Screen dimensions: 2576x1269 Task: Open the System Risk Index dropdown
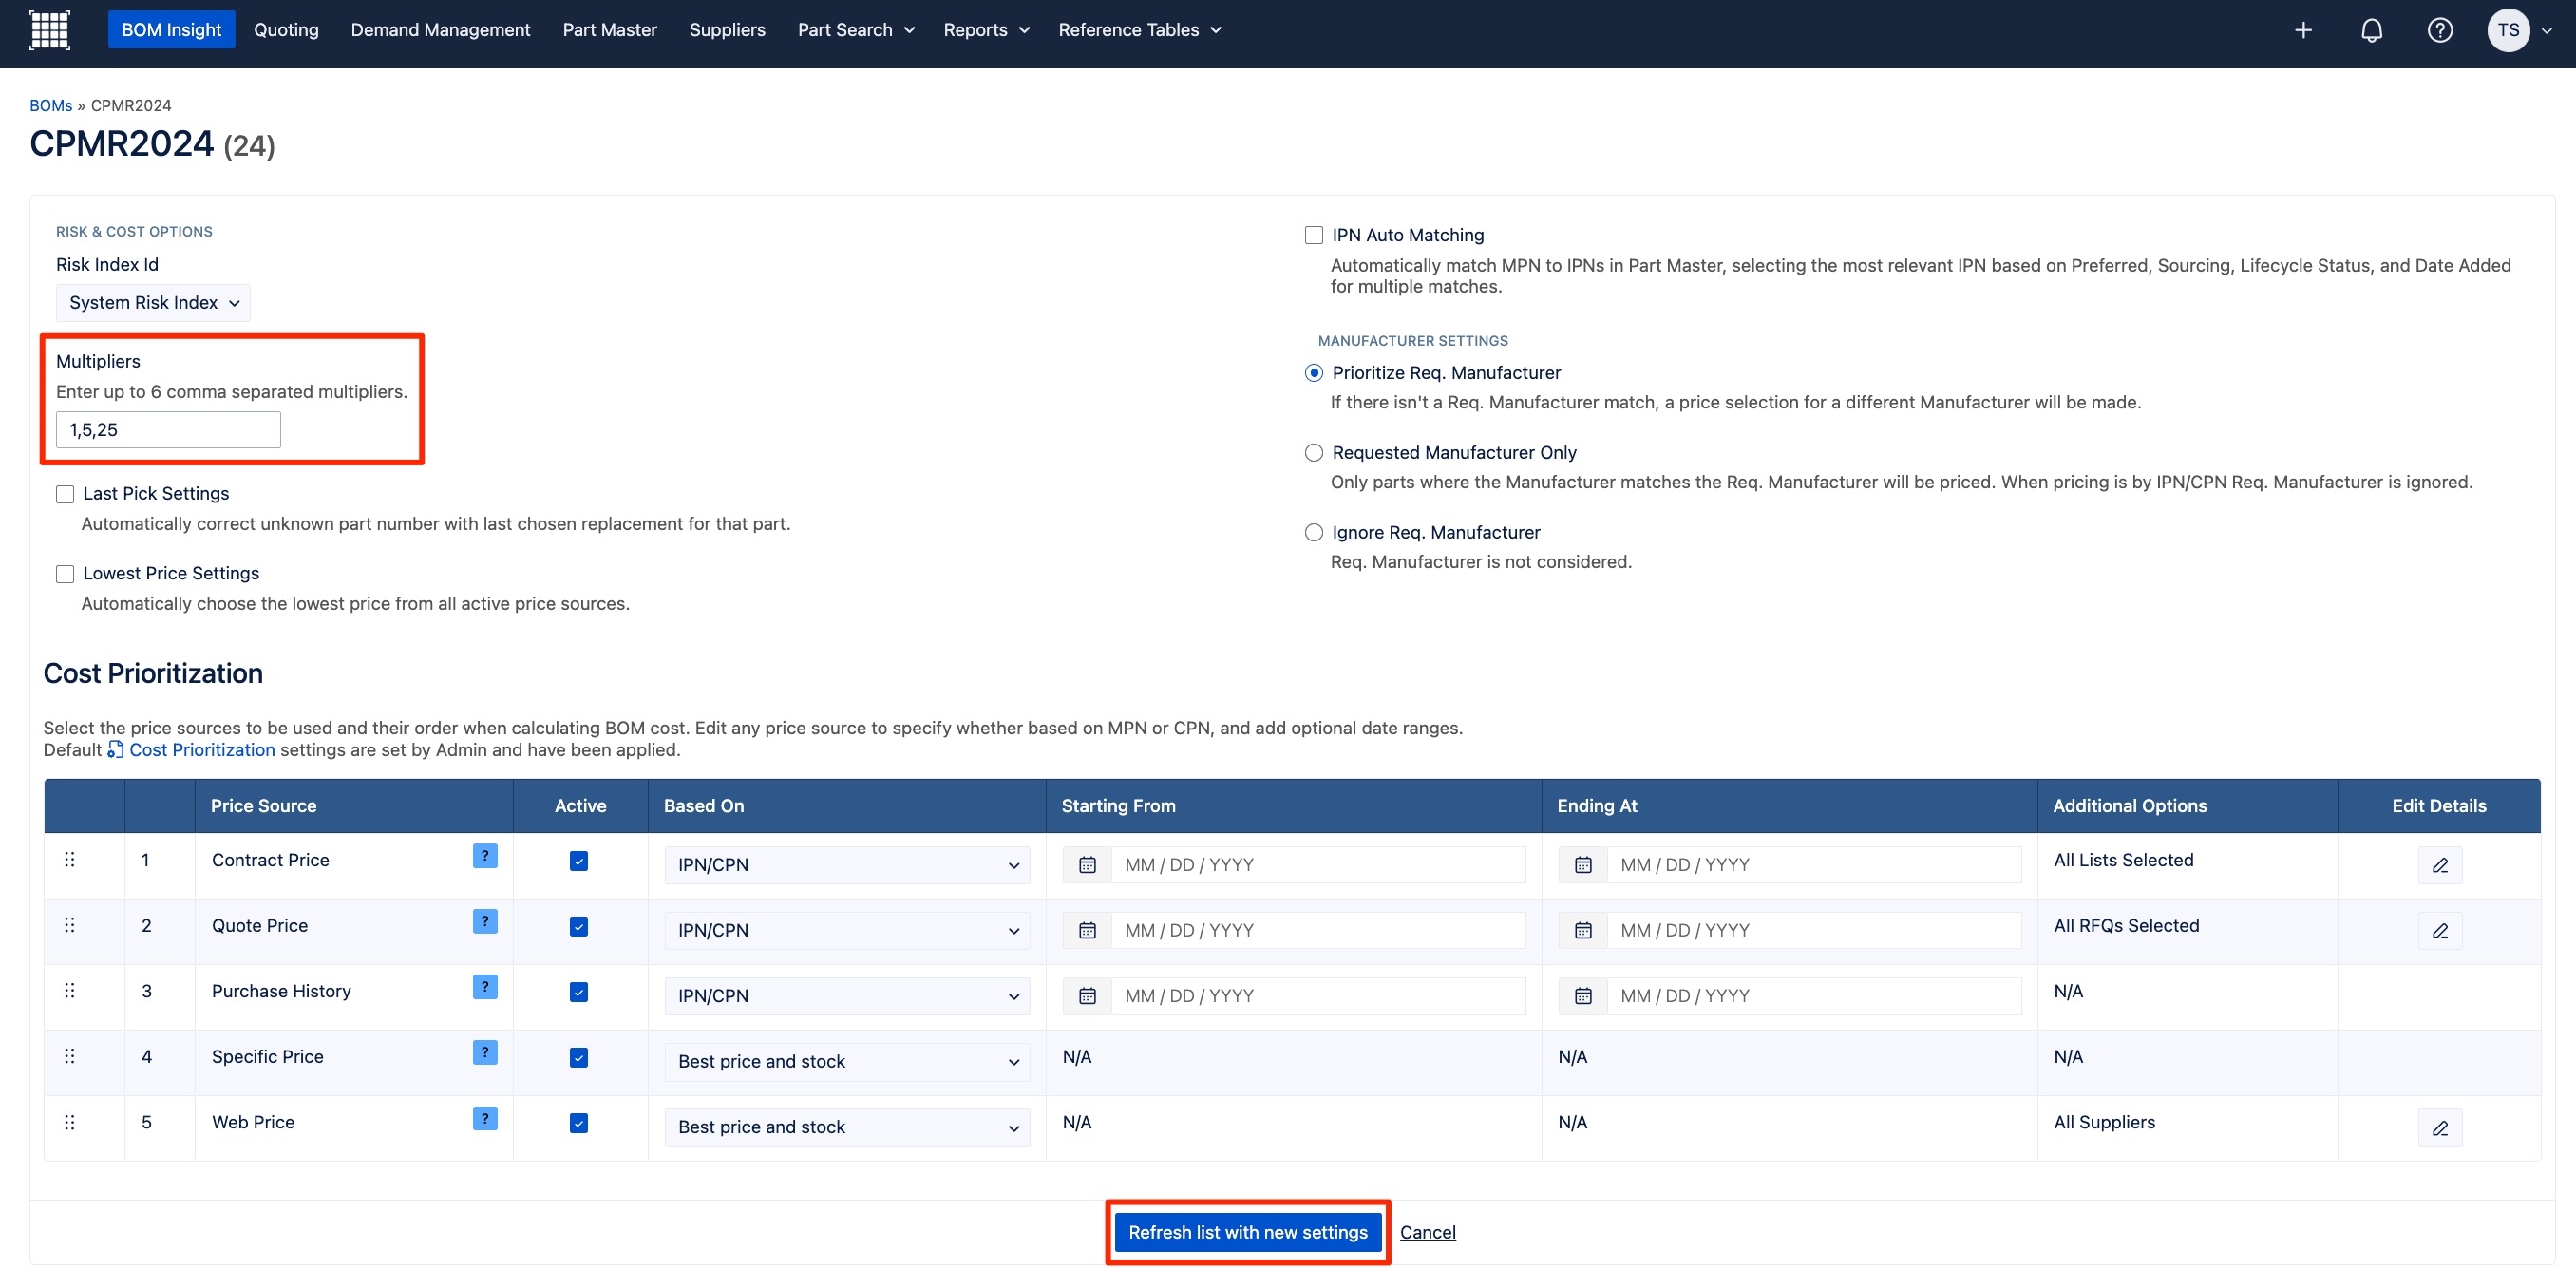(153, 303)
